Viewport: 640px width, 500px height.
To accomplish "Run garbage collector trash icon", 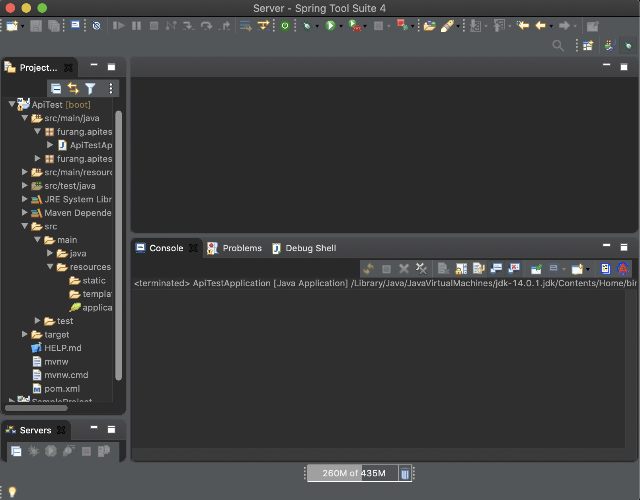I will [x=404, y=473].
